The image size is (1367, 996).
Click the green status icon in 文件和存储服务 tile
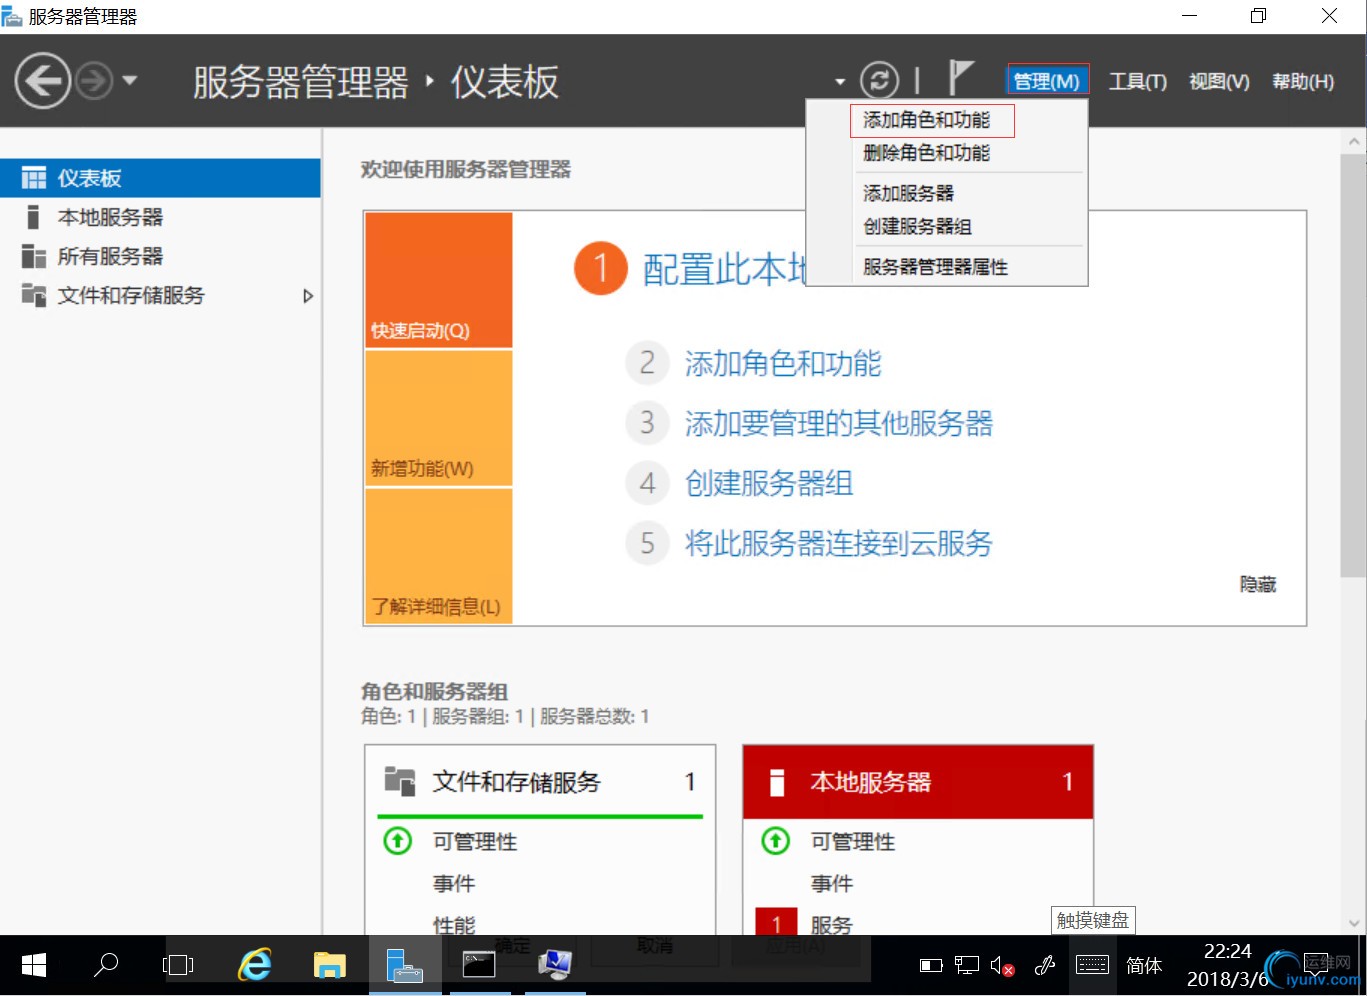(x=398, y=841)
